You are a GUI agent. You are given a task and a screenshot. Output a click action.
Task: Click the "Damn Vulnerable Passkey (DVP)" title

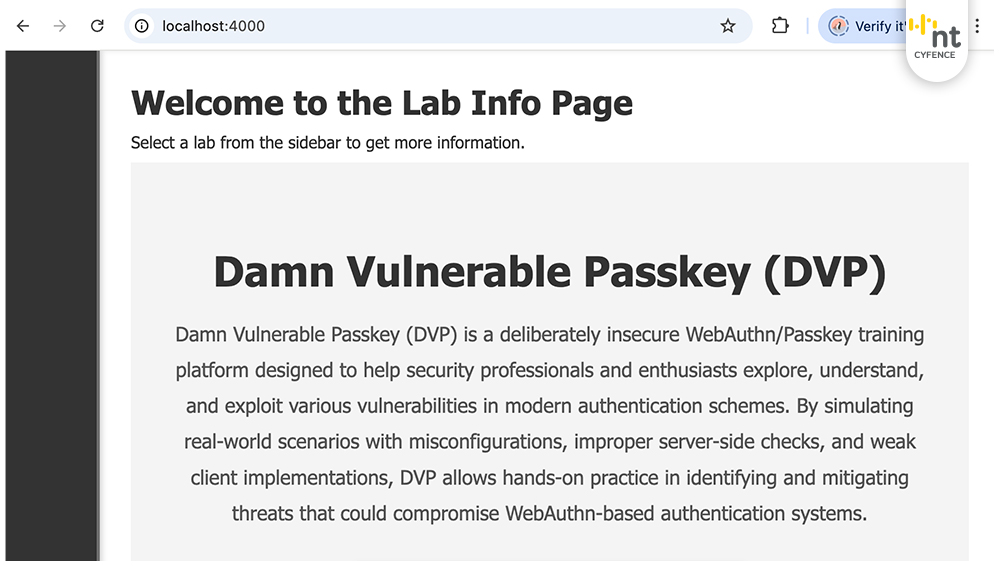549,271
